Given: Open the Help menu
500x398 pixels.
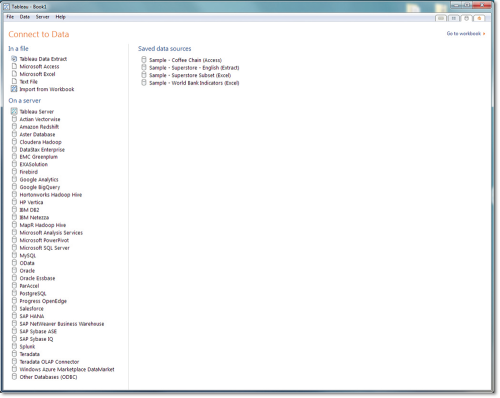Looking at the screenshot, I should 60,17.
